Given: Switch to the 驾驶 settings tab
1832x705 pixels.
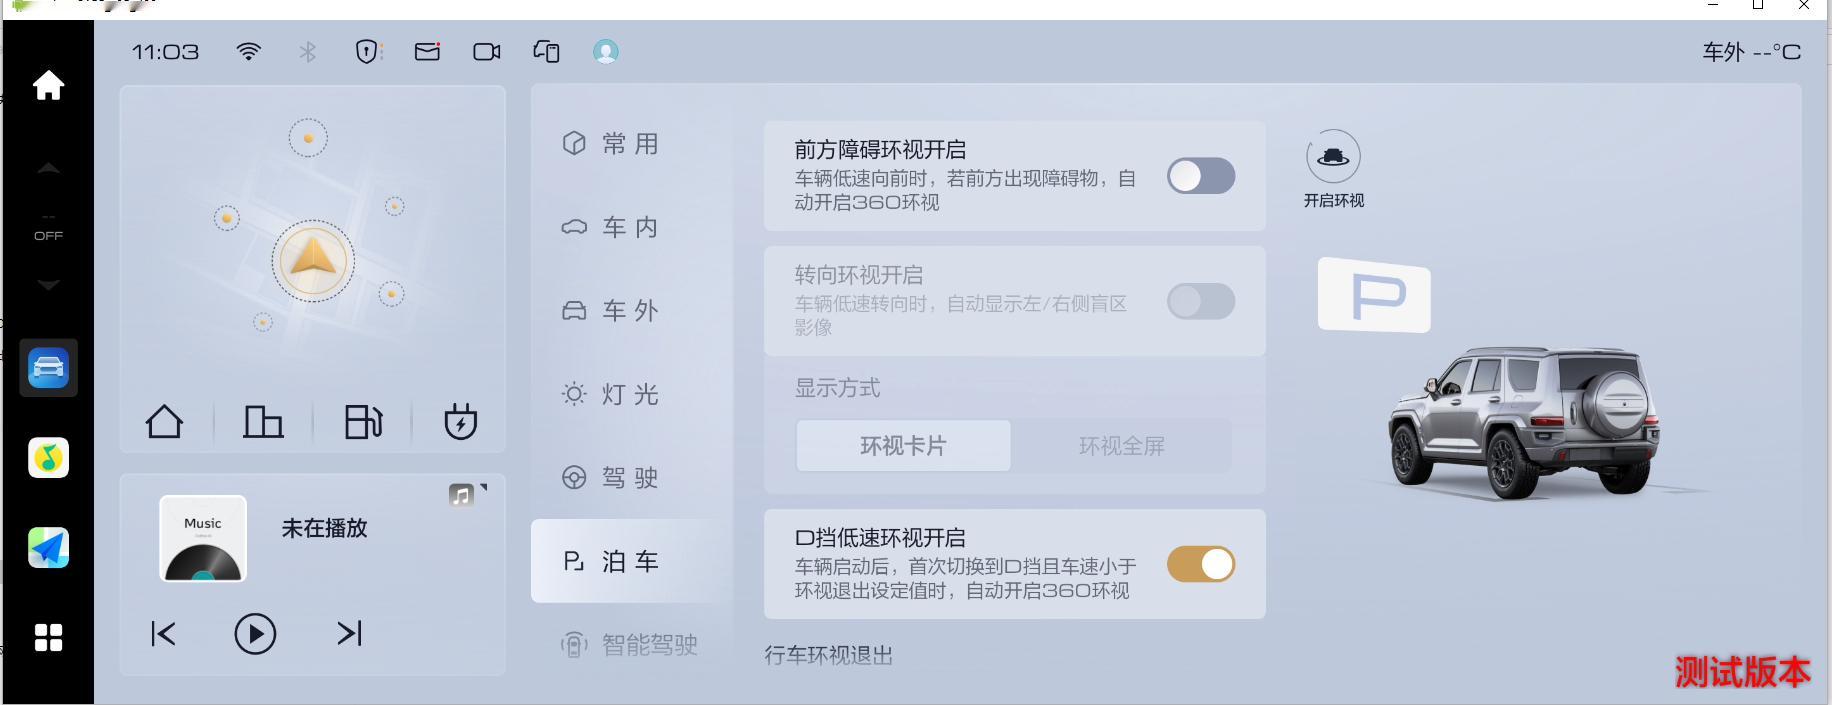Looking at the screenshot, I should [x=611, y=477].
